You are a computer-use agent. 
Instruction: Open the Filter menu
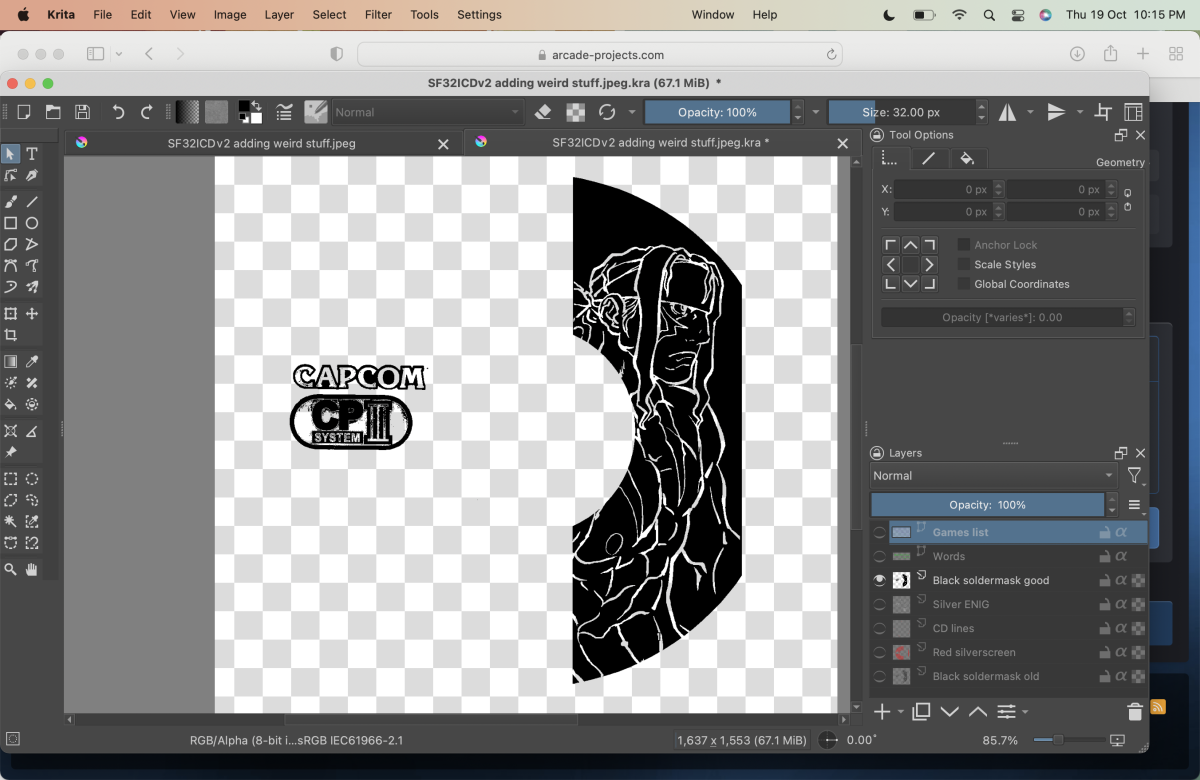click(378, 15)
